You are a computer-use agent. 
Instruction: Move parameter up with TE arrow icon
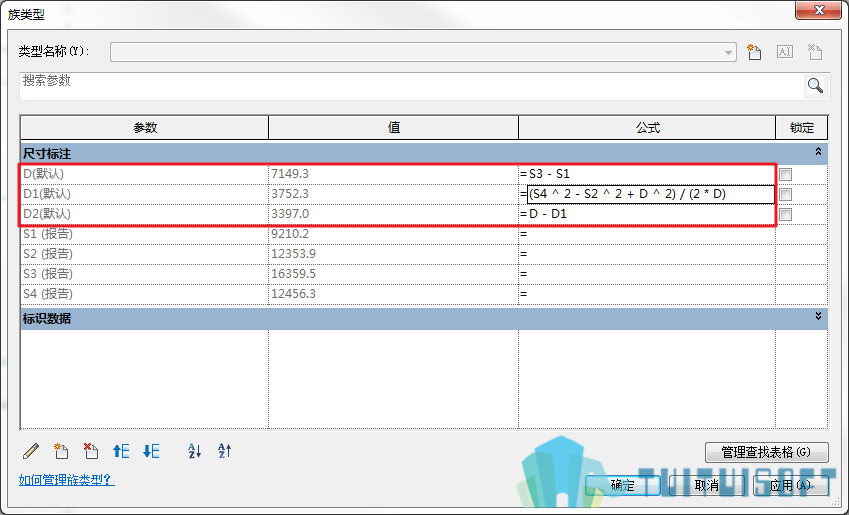121,451
